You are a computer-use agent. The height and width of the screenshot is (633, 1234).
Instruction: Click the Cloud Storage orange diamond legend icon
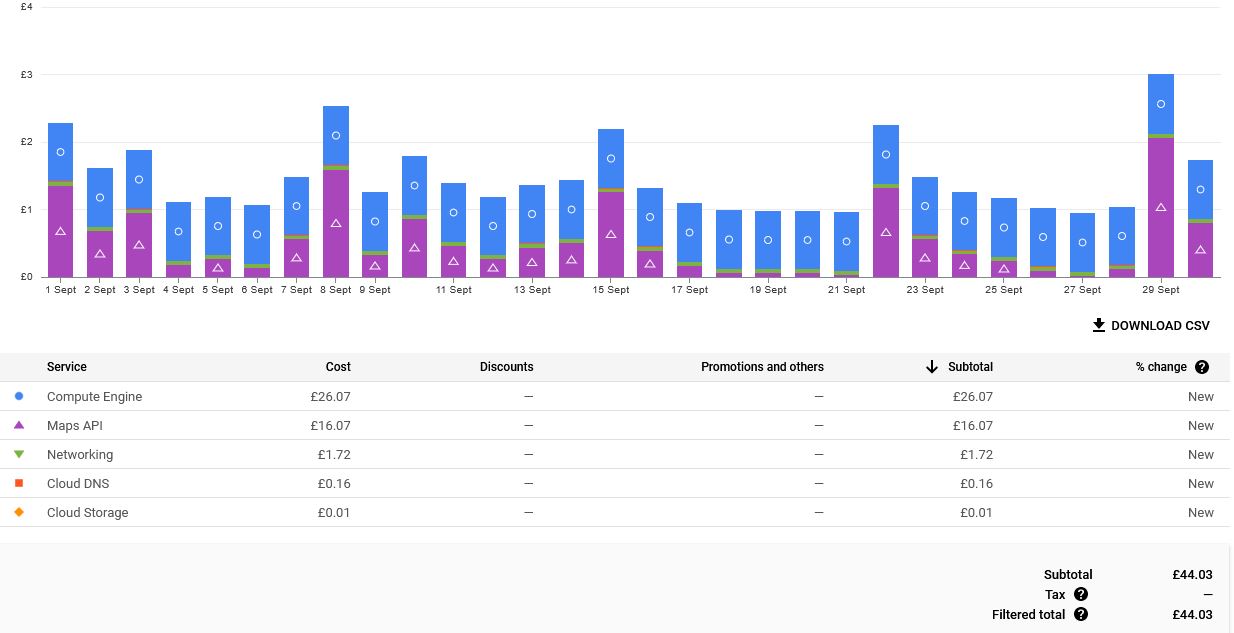[x=19, y=512]
